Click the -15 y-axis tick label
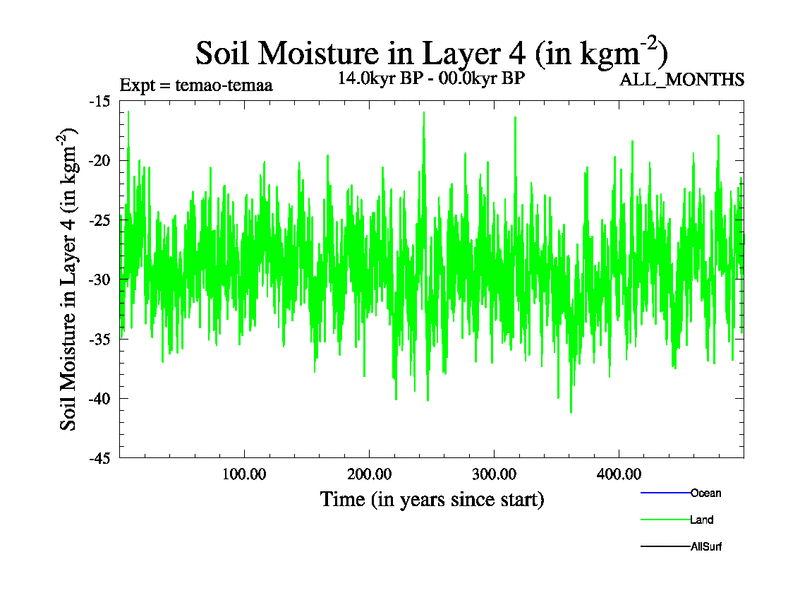Image resolution: width=800 pixels, height=600 pixels. [x=100, y=101]
